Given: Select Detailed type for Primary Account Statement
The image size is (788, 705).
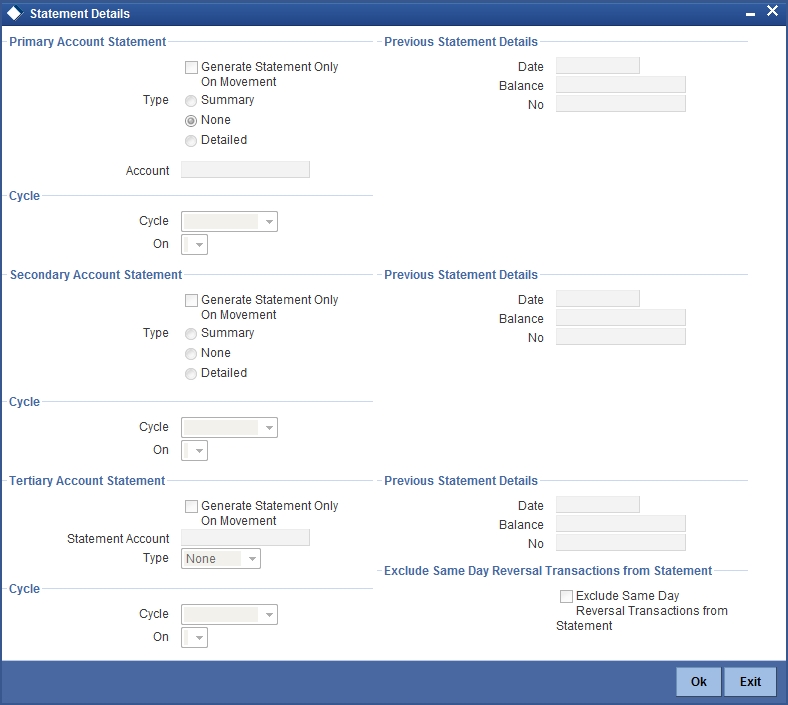Looking at the screenshot, I should coord(191,141).
